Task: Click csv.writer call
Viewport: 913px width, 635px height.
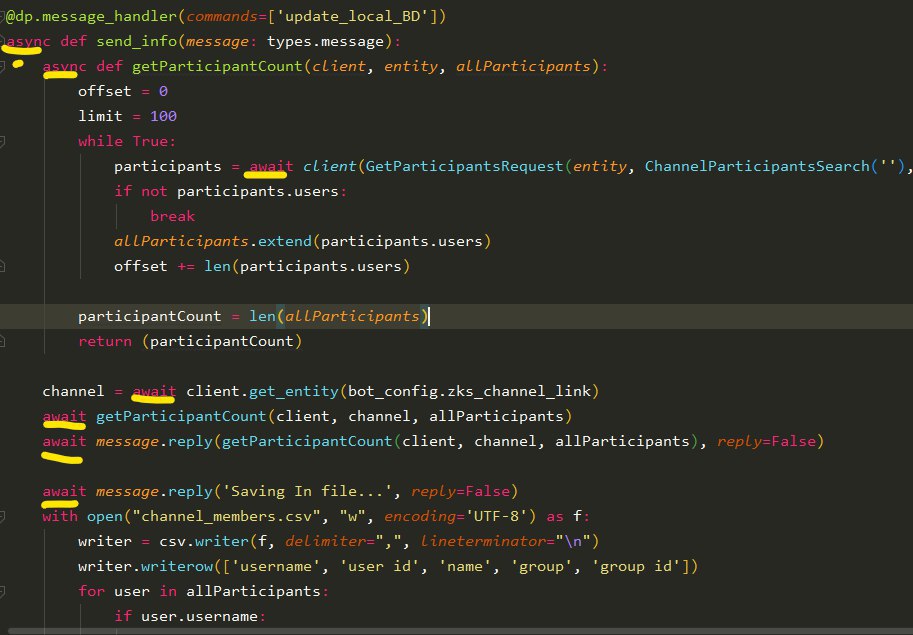Action: [x=204, y=541]
